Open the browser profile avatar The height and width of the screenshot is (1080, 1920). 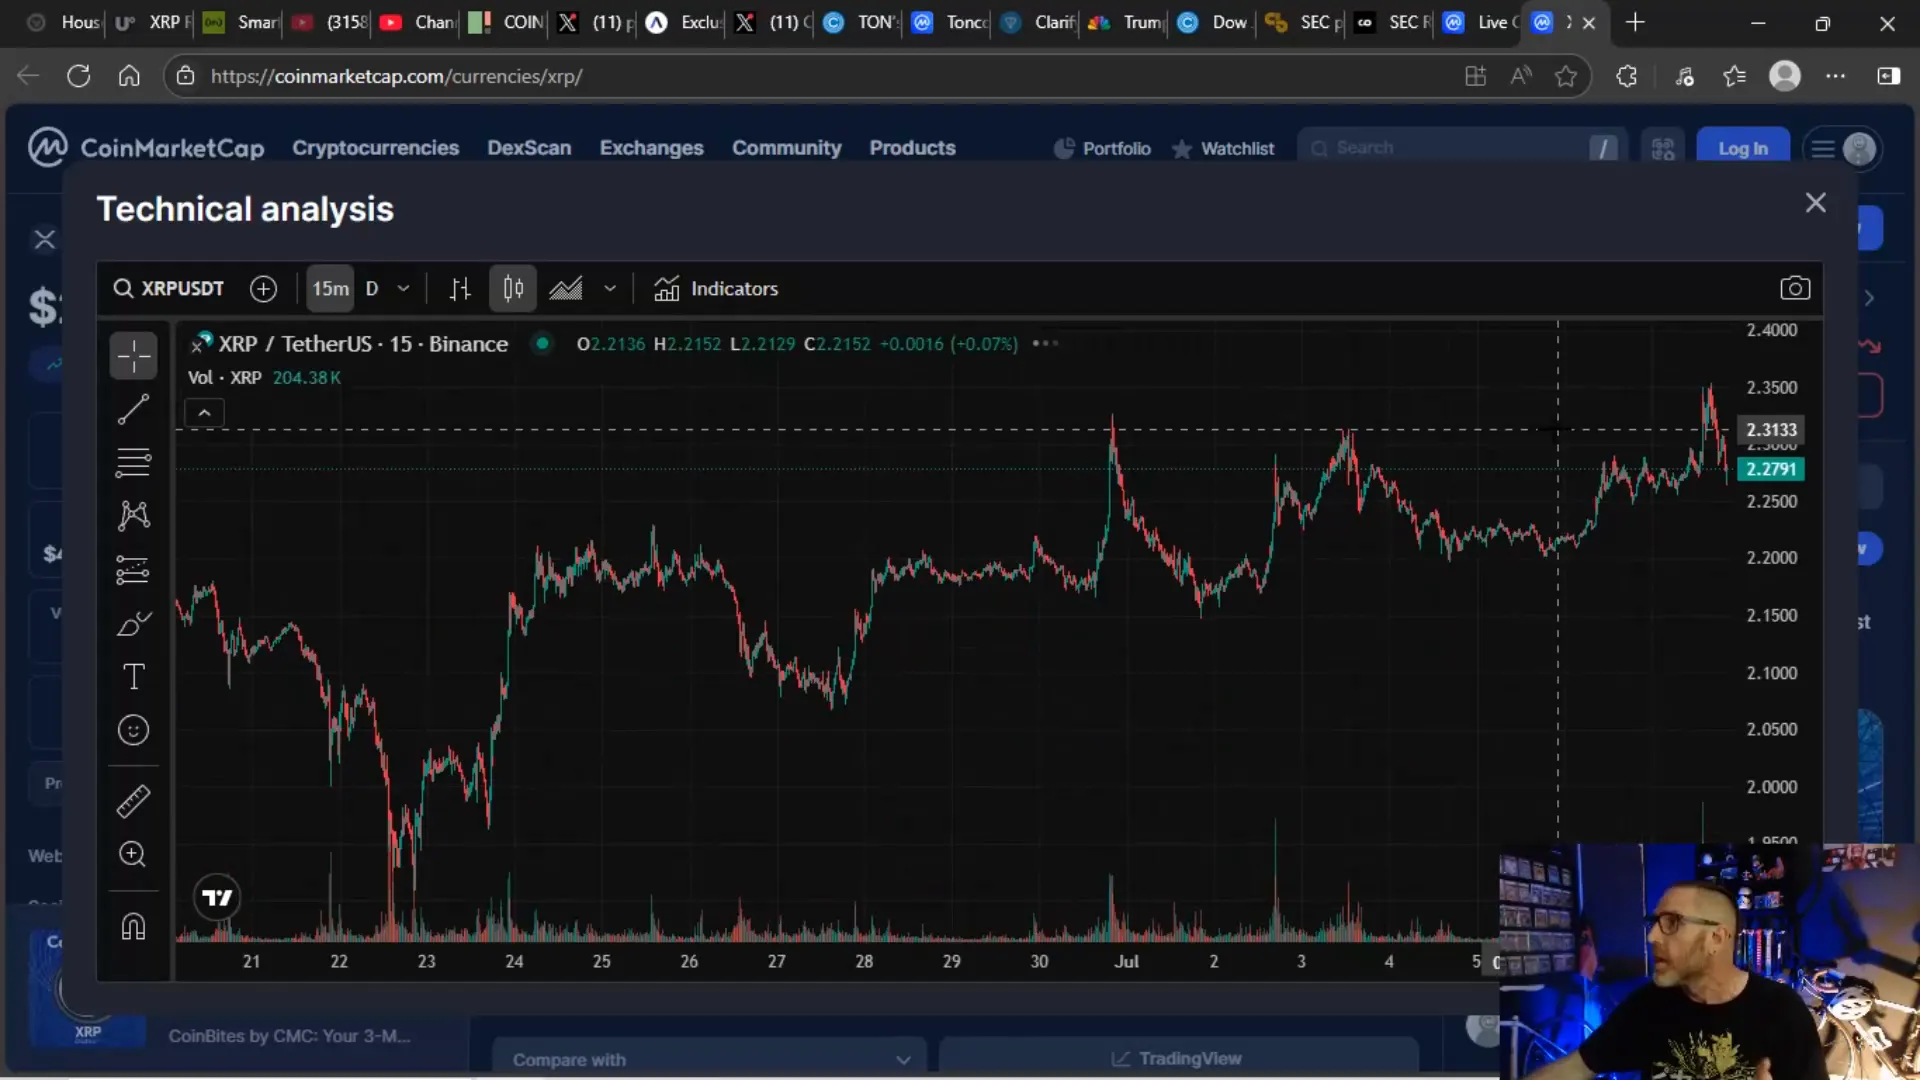click(x=1785, y=76)
